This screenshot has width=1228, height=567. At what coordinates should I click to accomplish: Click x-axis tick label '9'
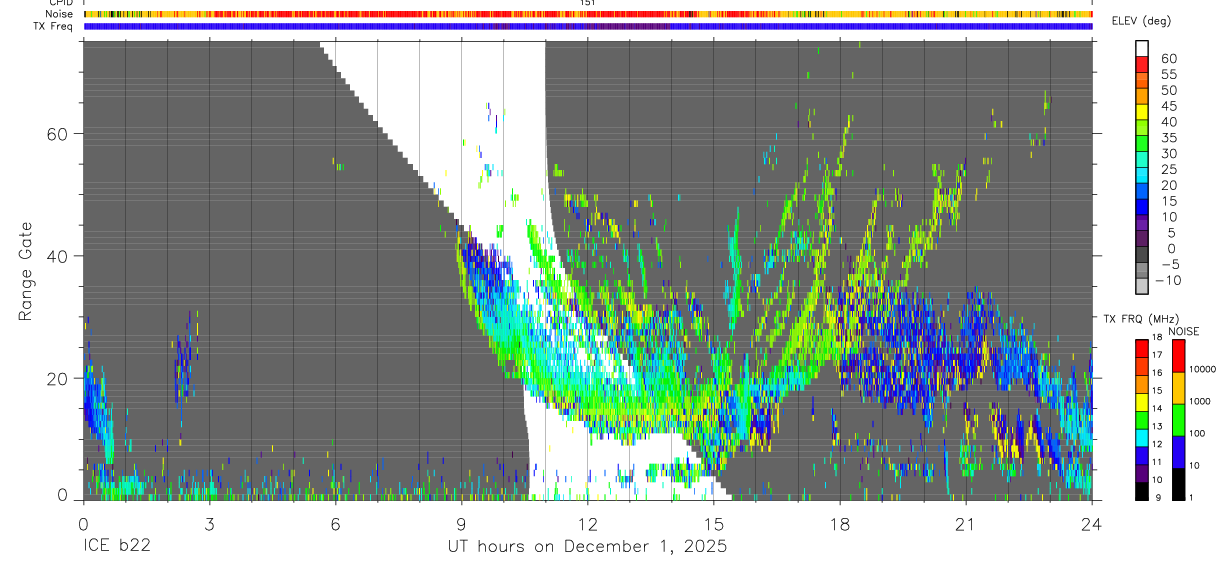click(461, 523)
